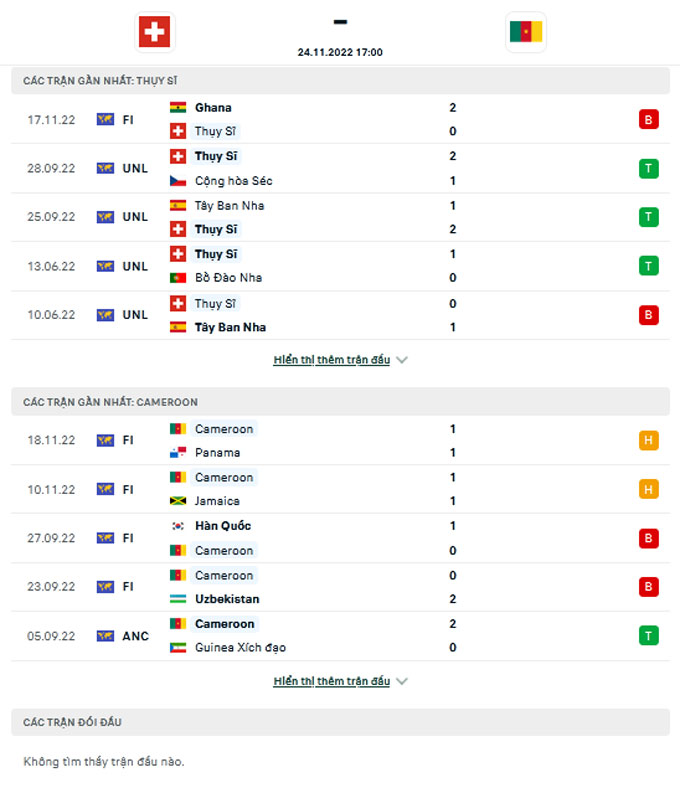Screen dimensions: 680x788
Task: Click the orange H badge for the Panama match
Action: pyautogui.click(x=648, y=440)
